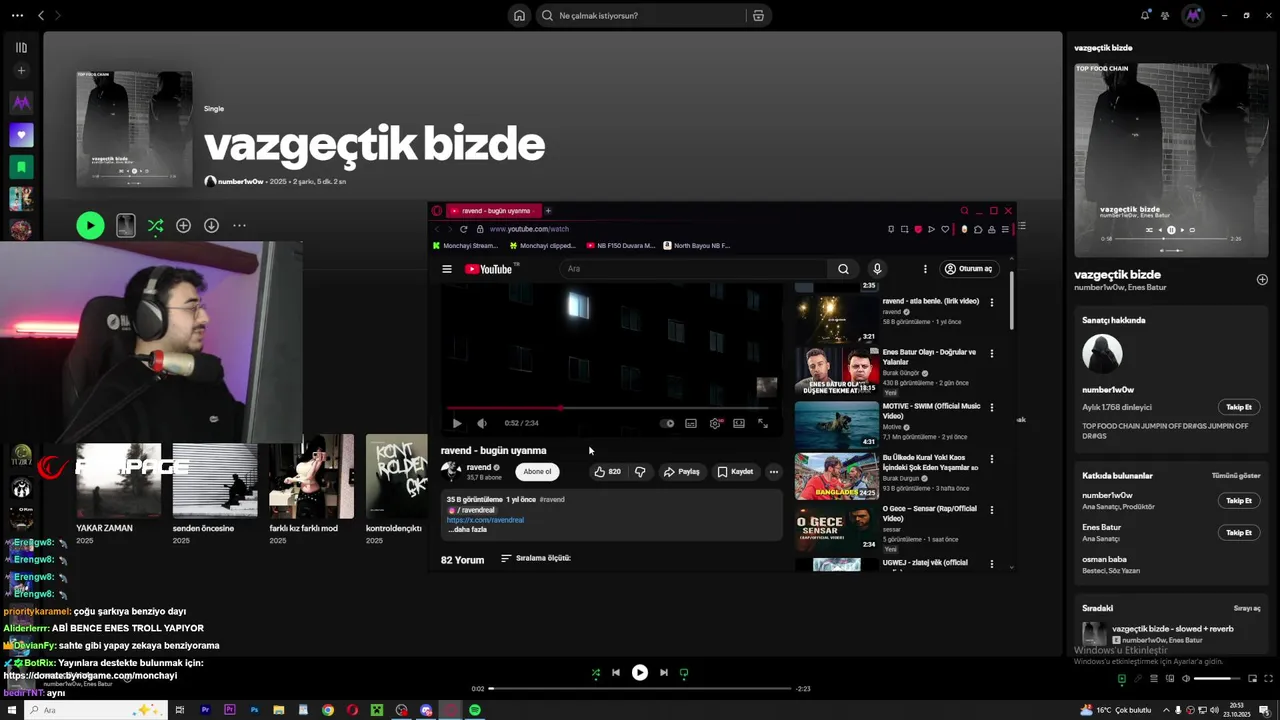Add the single to library with plus icon
Viewport: 1280px width, 720px height.
tap(183, 226)
